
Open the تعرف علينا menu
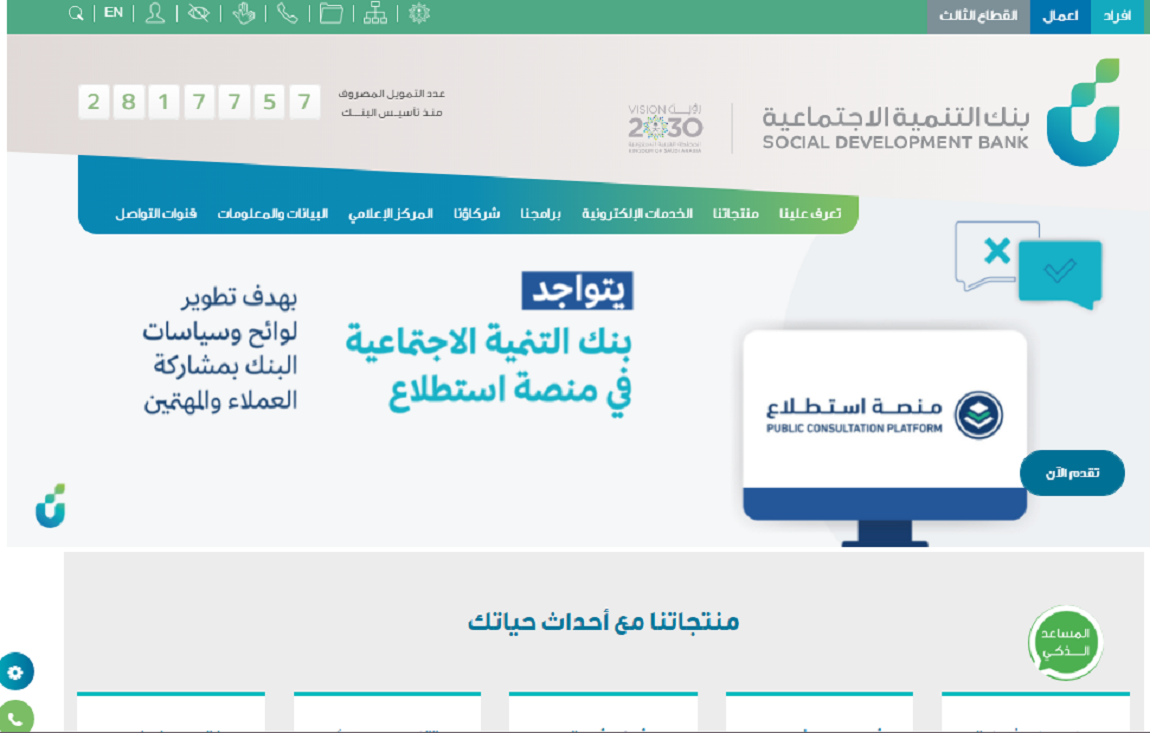click(x=810, y=213)
